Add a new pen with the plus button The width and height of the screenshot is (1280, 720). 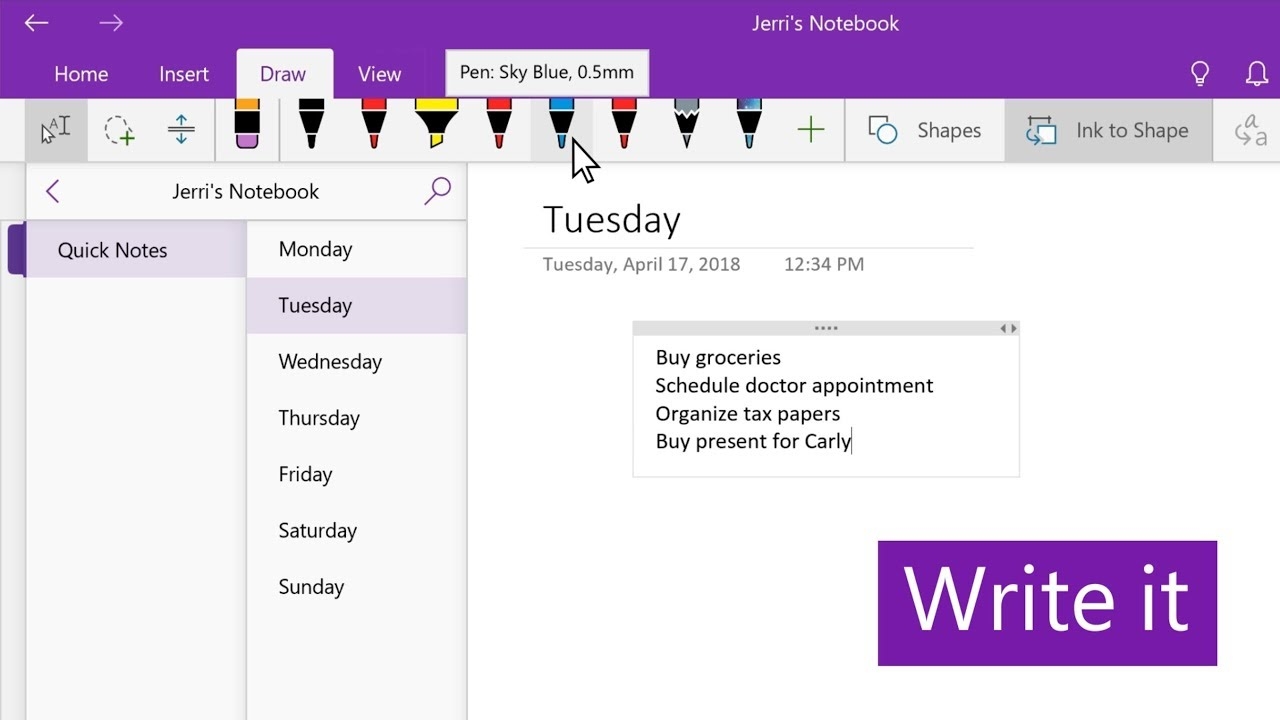pyautogui.click(x=811, y=128)
